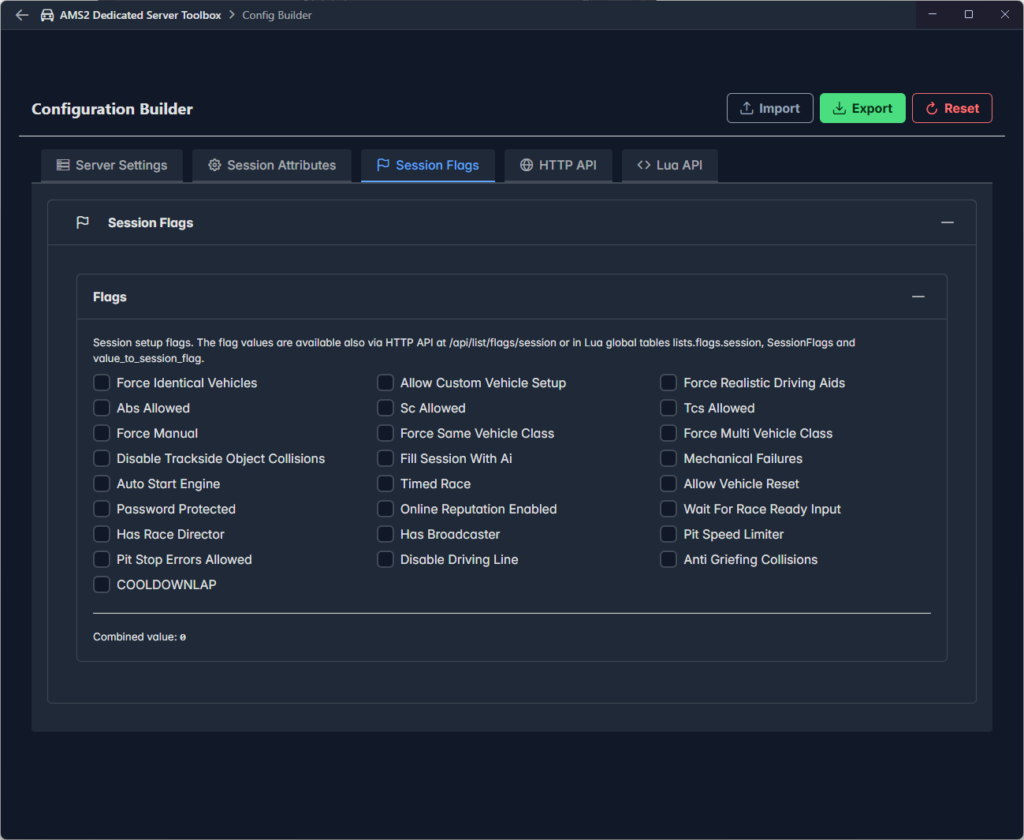Tick the Anti Griefing Collisions checkbox
The width and height of the screenshot is (1024, 840).
(x=668, y=559)
